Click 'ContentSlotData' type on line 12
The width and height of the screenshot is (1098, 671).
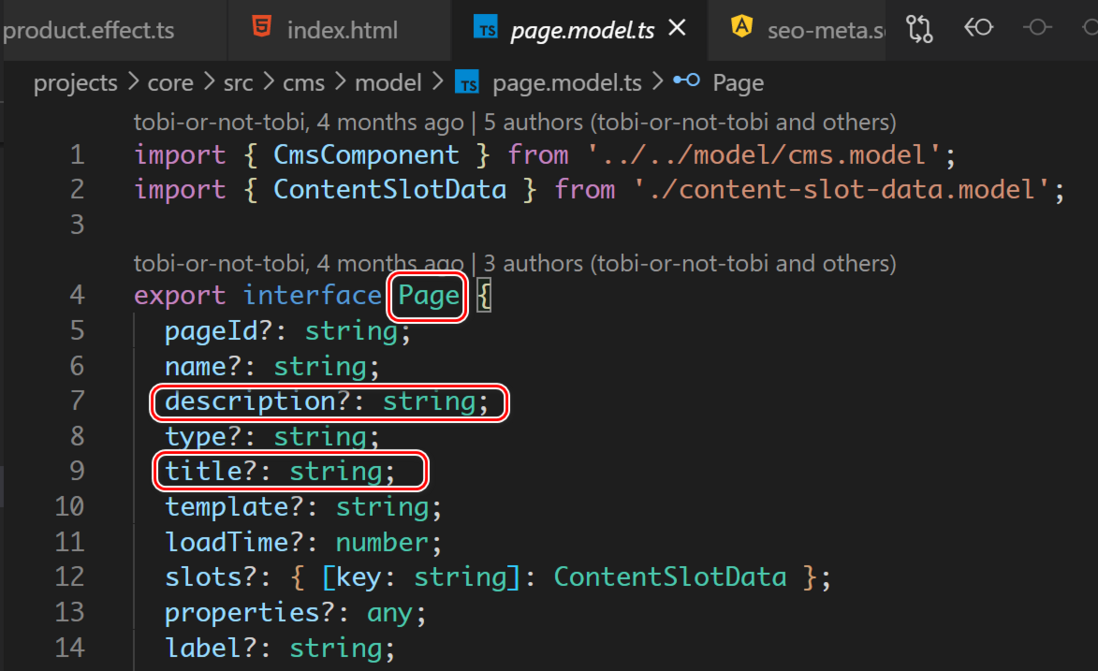click(x=670, y=577)
